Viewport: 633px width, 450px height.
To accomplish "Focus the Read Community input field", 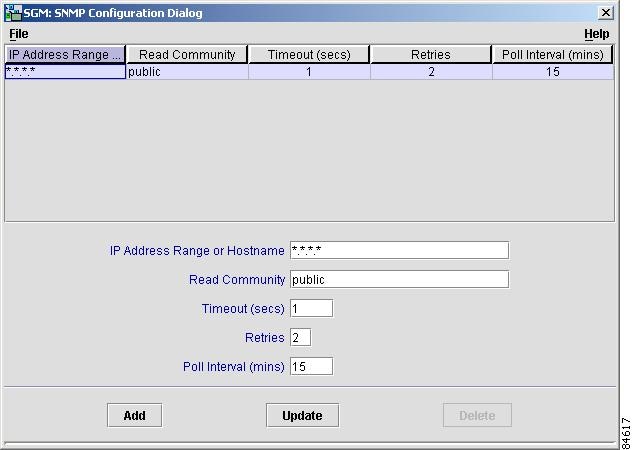I will tap(399, 279).
